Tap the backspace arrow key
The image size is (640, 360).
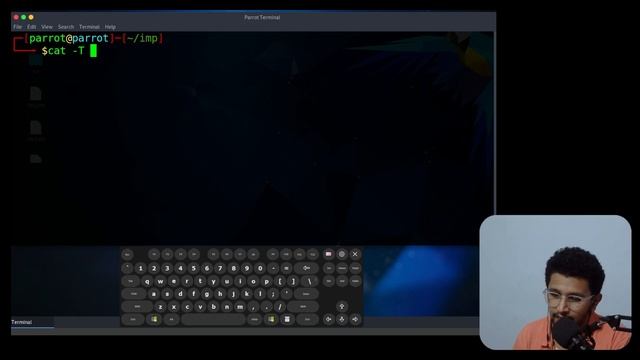click(x=306, y=268)
